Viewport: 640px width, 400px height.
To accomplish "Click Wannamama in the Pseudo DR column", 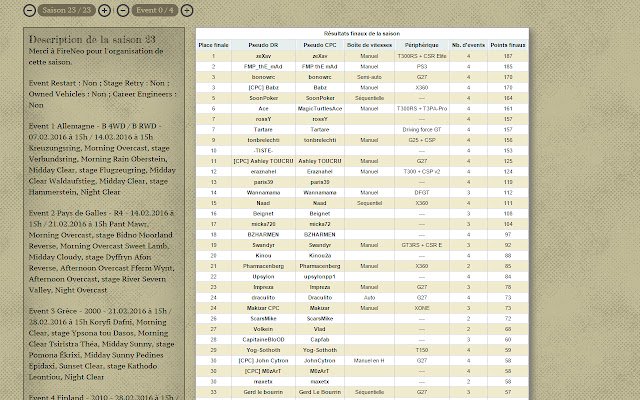I will (263, 193).
